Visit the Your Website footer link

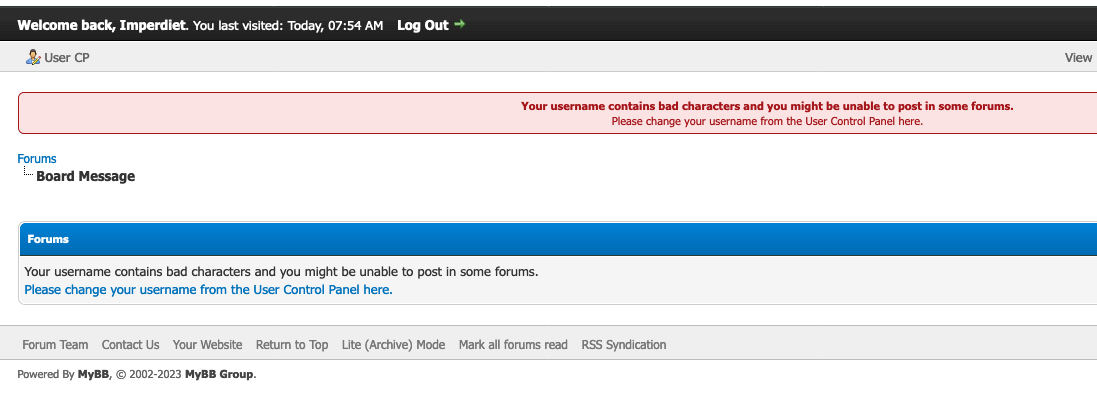pos(207,345)
